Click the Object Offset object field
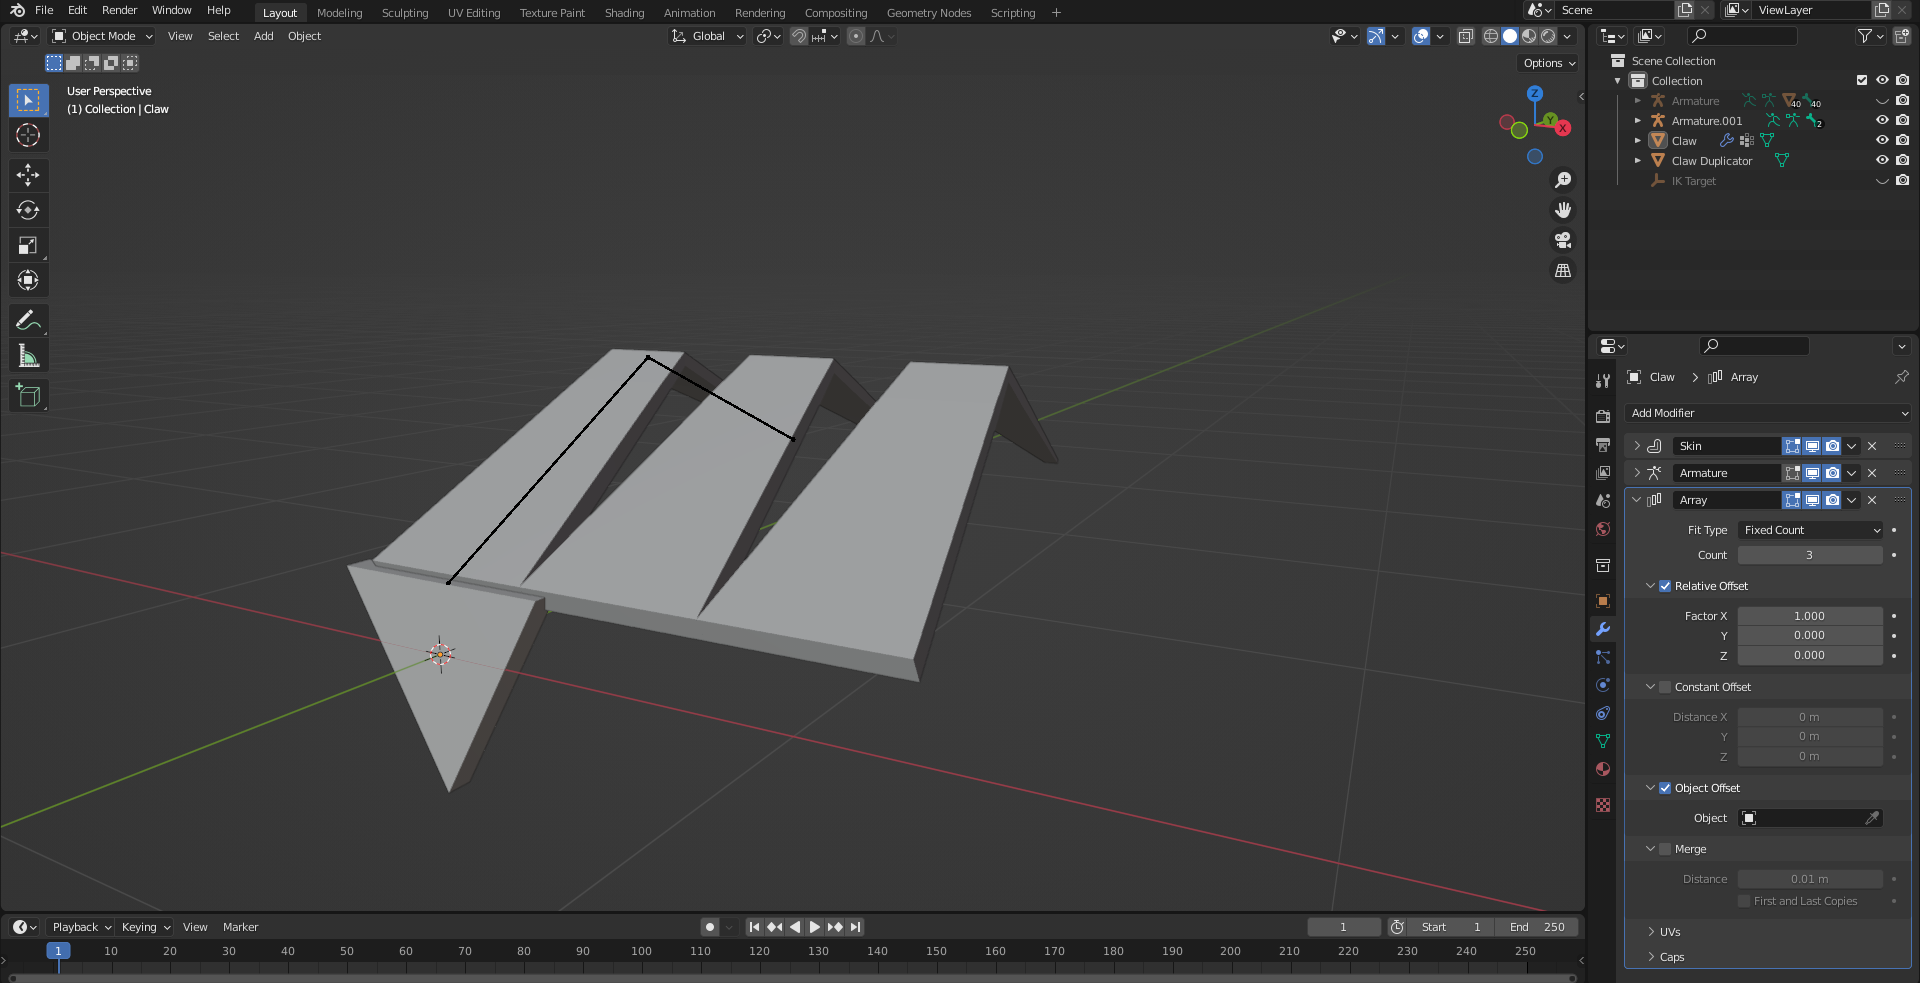Image resolution: width=1920 pixels, height=983 pixels. (1810, 818)
